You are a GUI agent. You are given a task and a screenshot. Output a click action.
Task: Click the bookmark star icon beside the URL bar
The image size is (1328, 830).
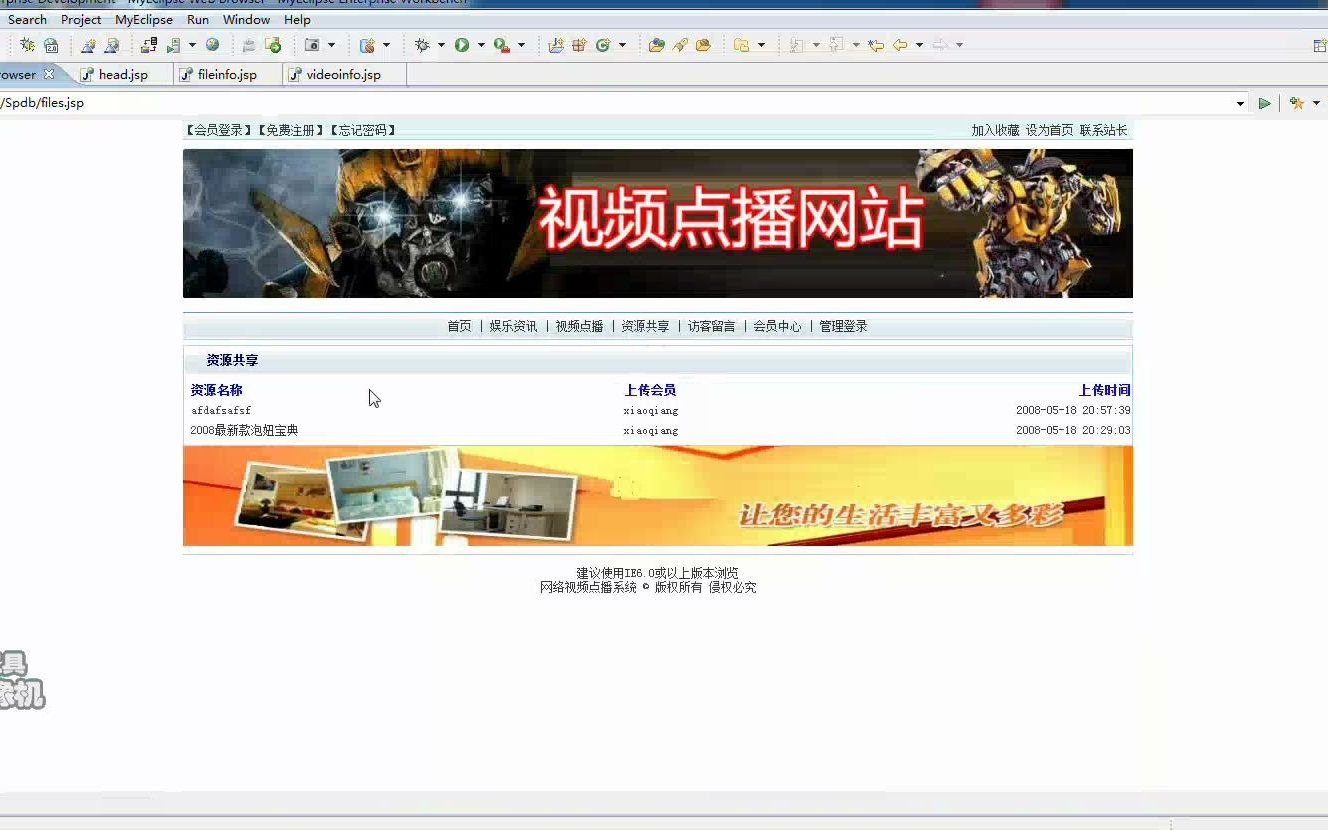point(1297,103)
